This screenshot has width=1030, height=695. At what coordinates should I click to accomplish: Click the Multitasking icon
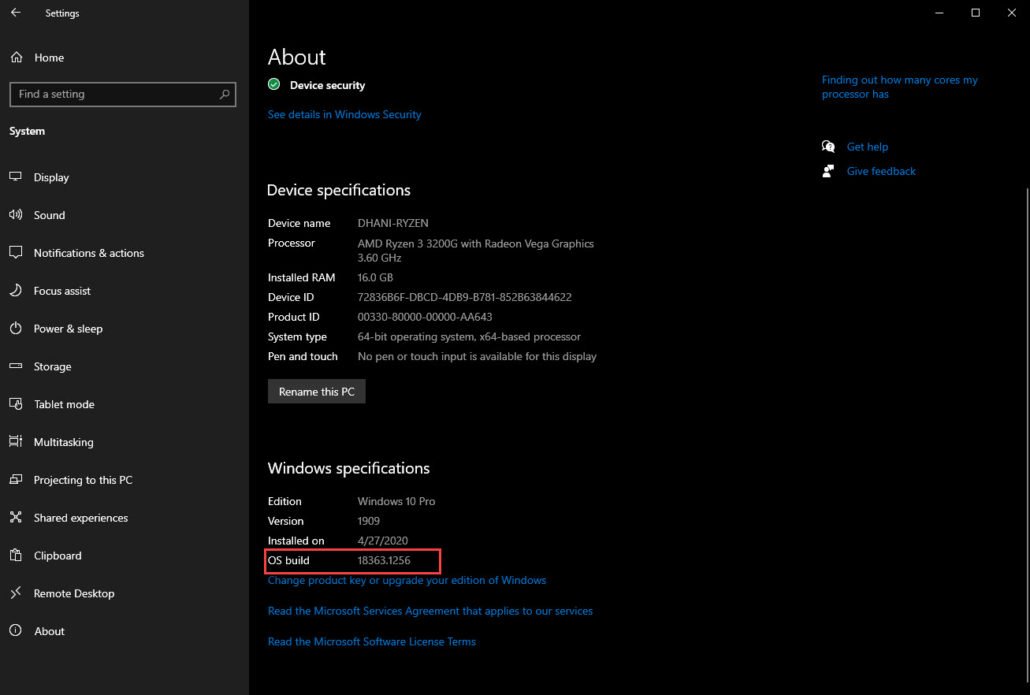pos(16,441)
